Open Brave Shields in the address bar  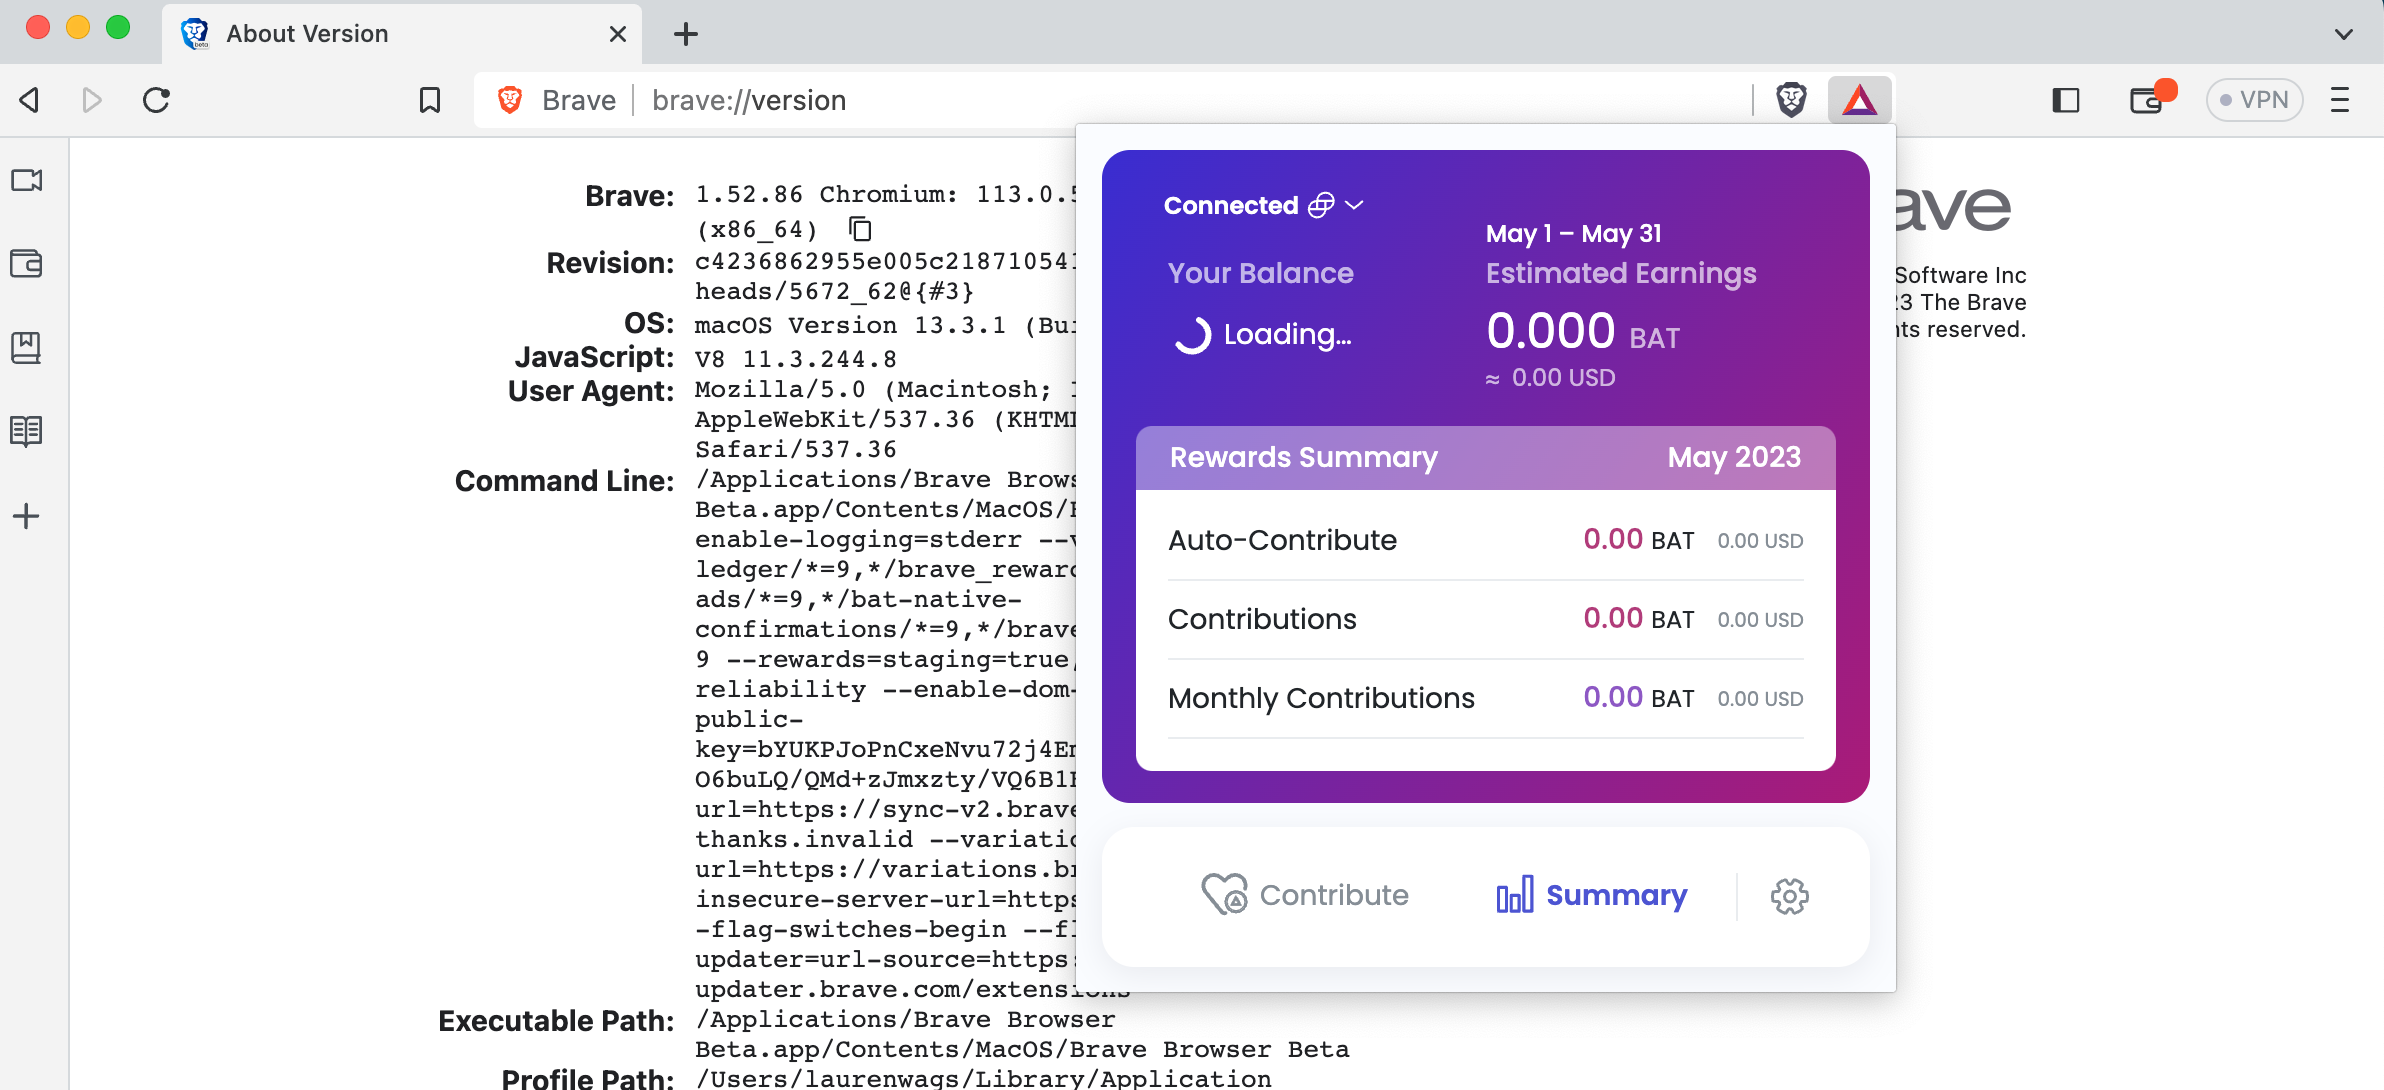click(x=1790, y=99)
